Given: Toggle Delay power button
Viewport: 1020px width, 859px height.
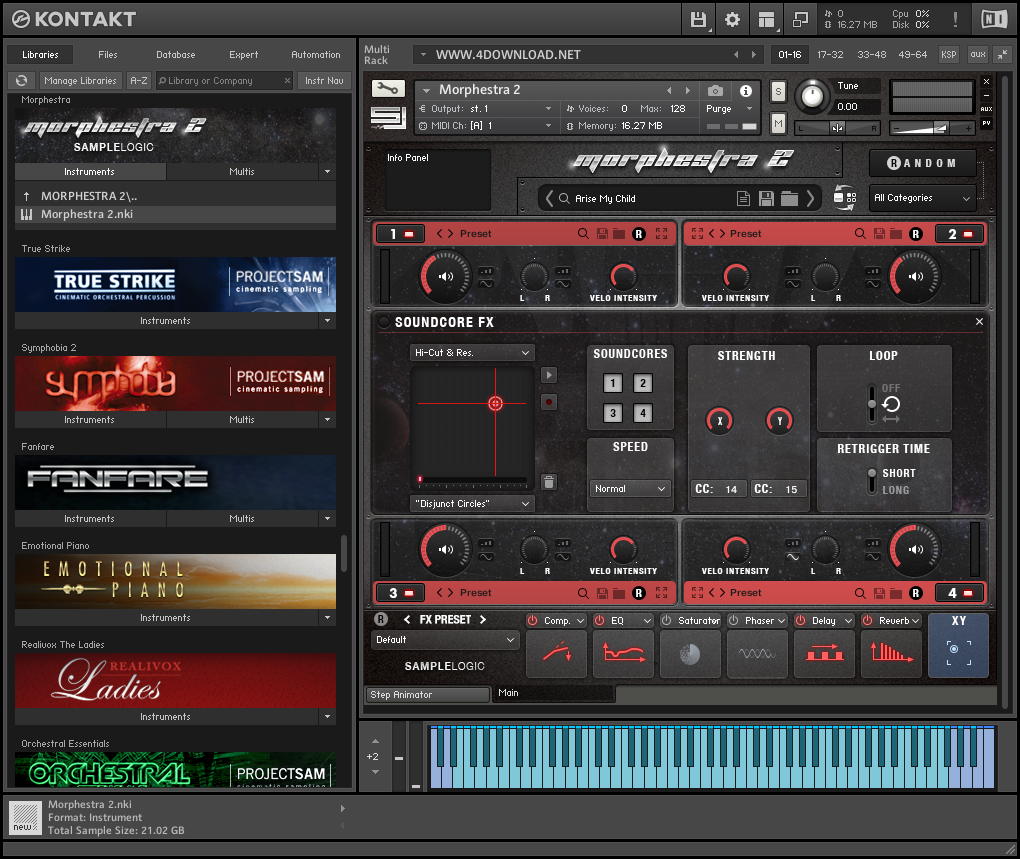Looking at the screenshot, I should click(x=800, y=620).
